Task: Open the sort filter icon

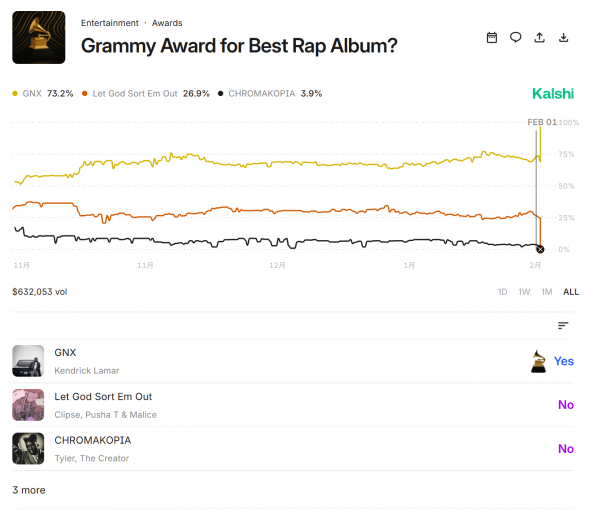Action: pos(563,325)
